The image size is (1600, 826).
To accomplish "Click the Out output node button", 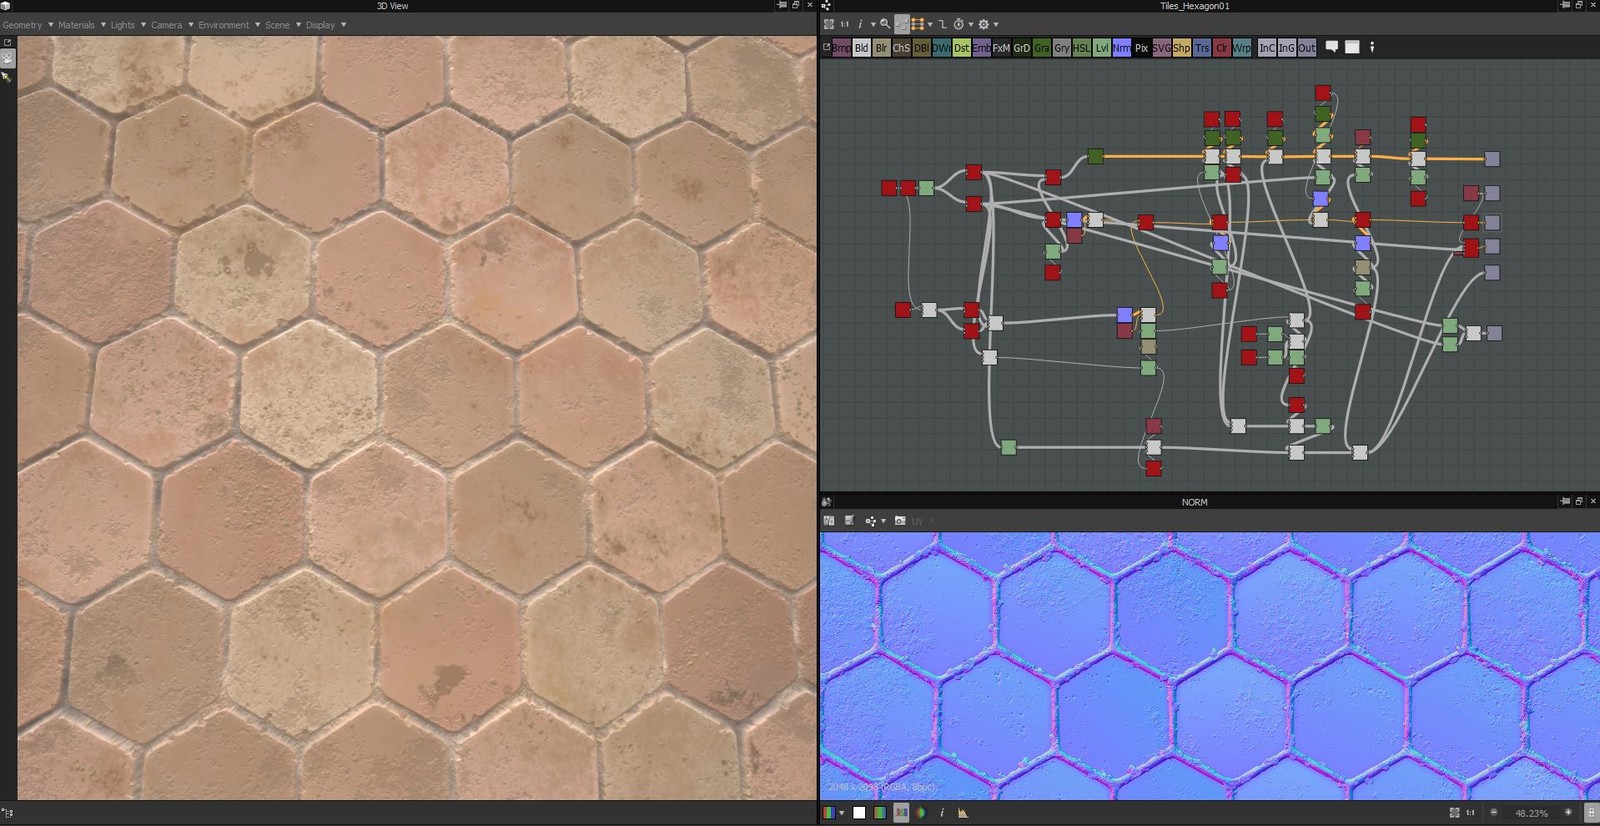I will click(x=1307, y=48).
